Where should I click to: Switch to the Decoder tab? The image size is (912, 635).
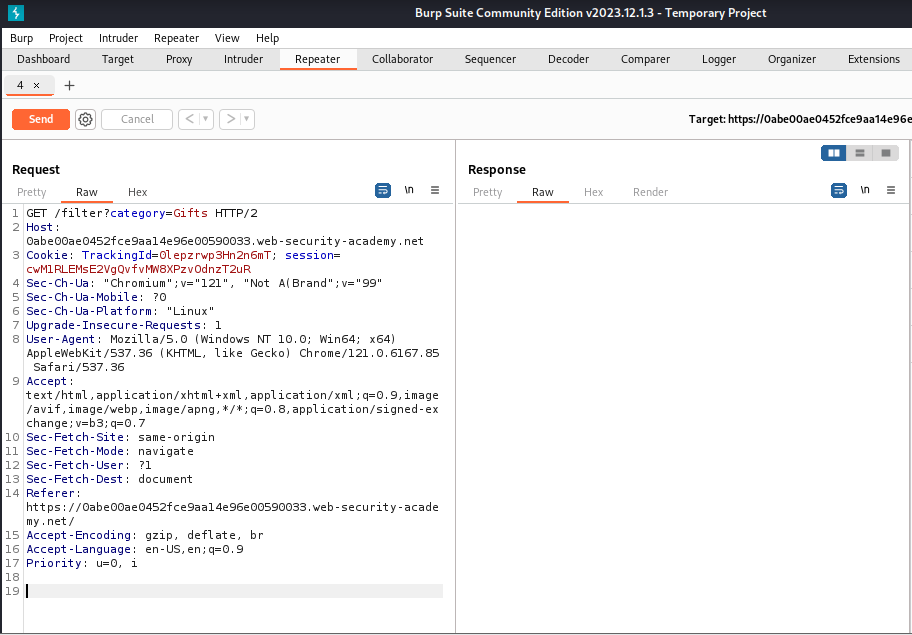pyautogui.click(x=568, y=59)
